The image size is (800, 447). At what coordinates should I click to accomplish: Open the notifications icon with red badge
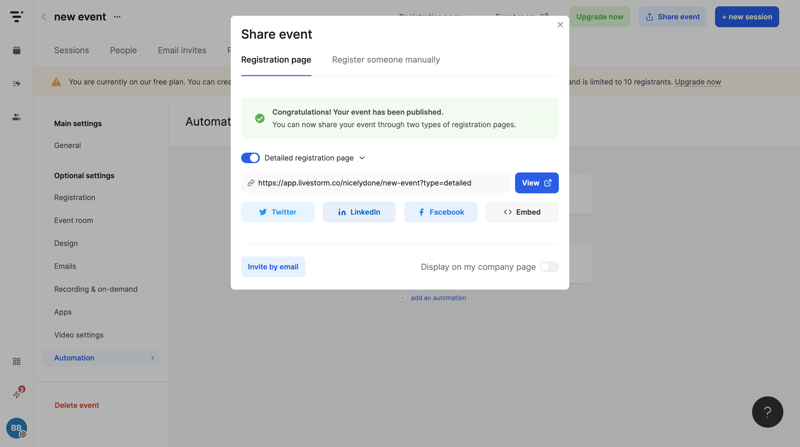(x=18, y=393)
